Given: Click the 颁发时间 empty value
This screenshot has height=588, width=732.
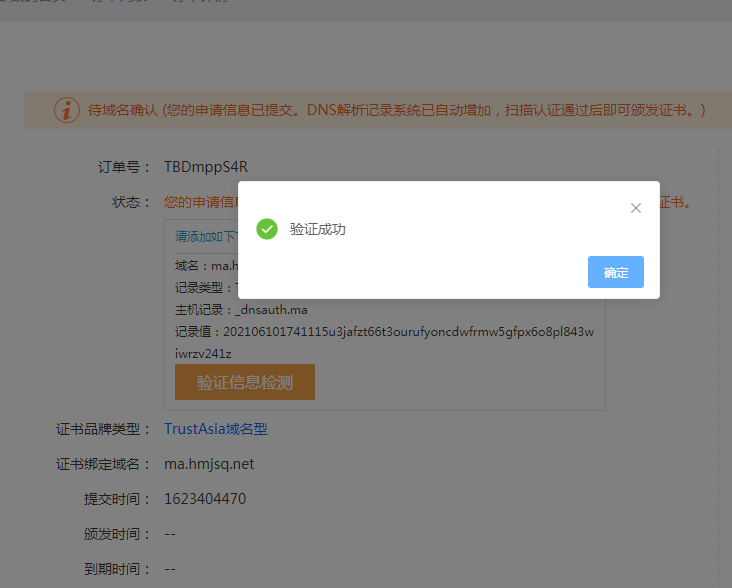Looking at the screenshot, I should click(170, 534).
